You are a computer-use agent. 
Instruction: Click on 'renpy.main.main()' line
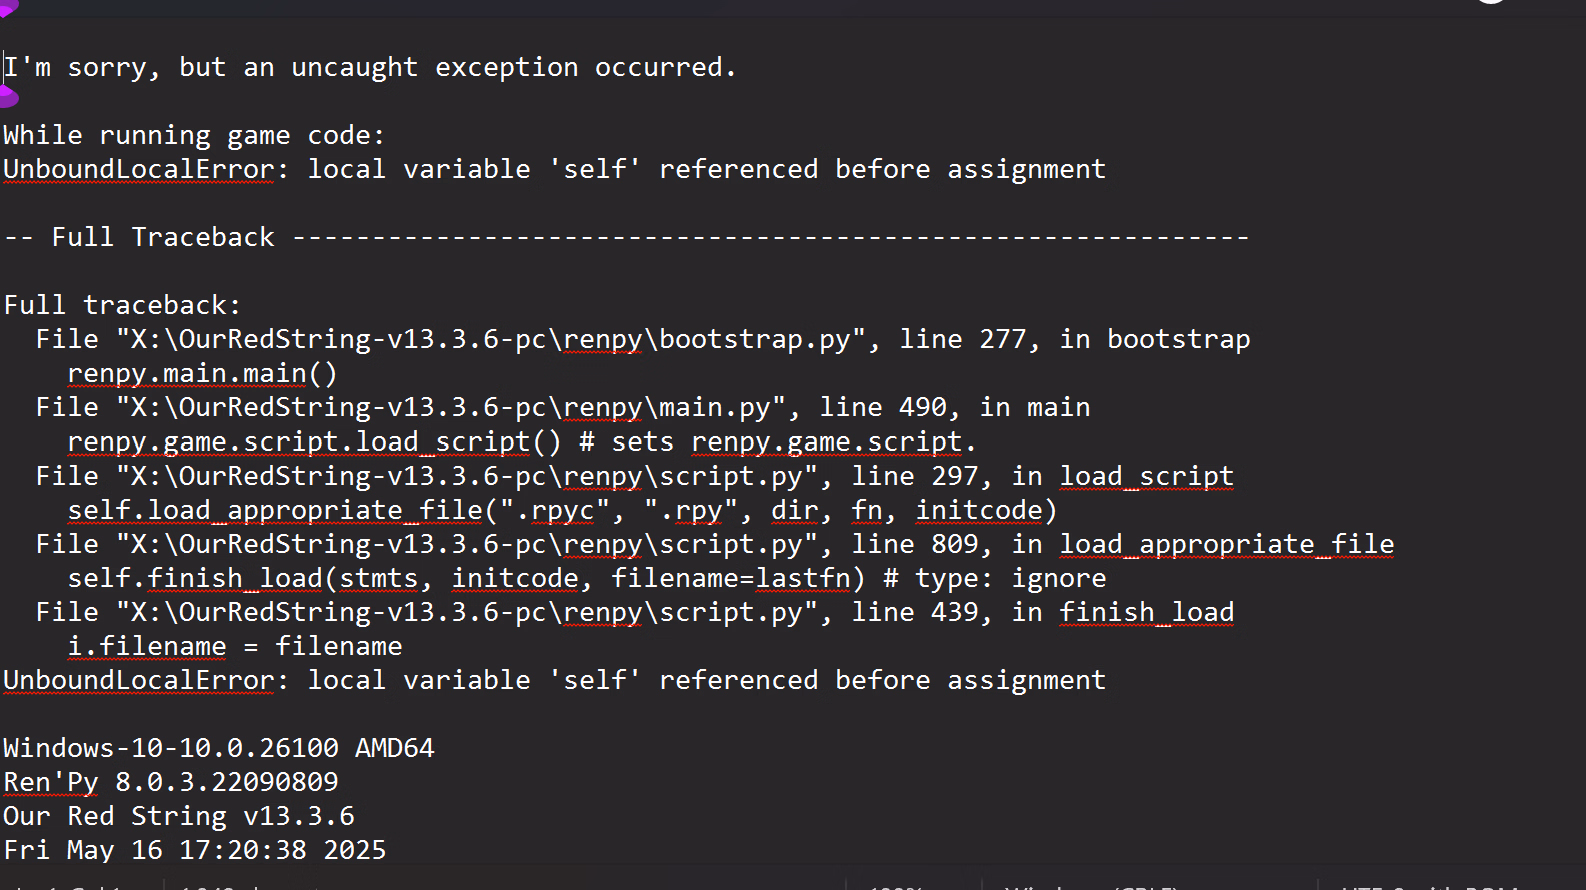(x=203, y=373)
